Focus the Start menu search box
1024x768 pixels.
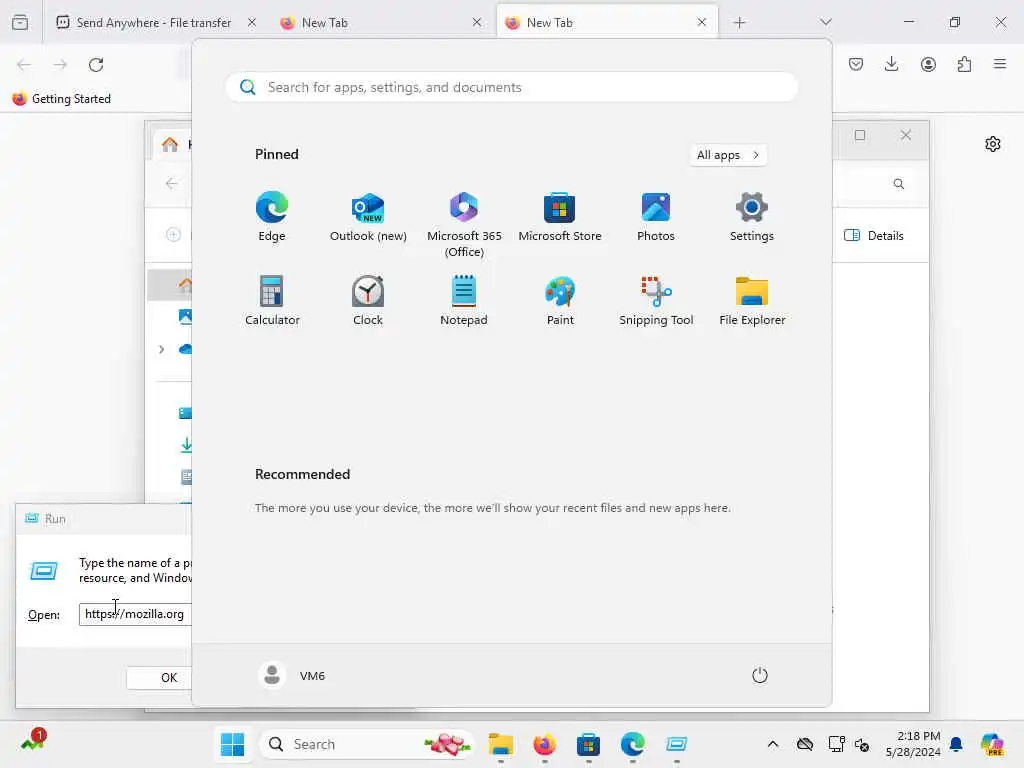tap(512, 87)
